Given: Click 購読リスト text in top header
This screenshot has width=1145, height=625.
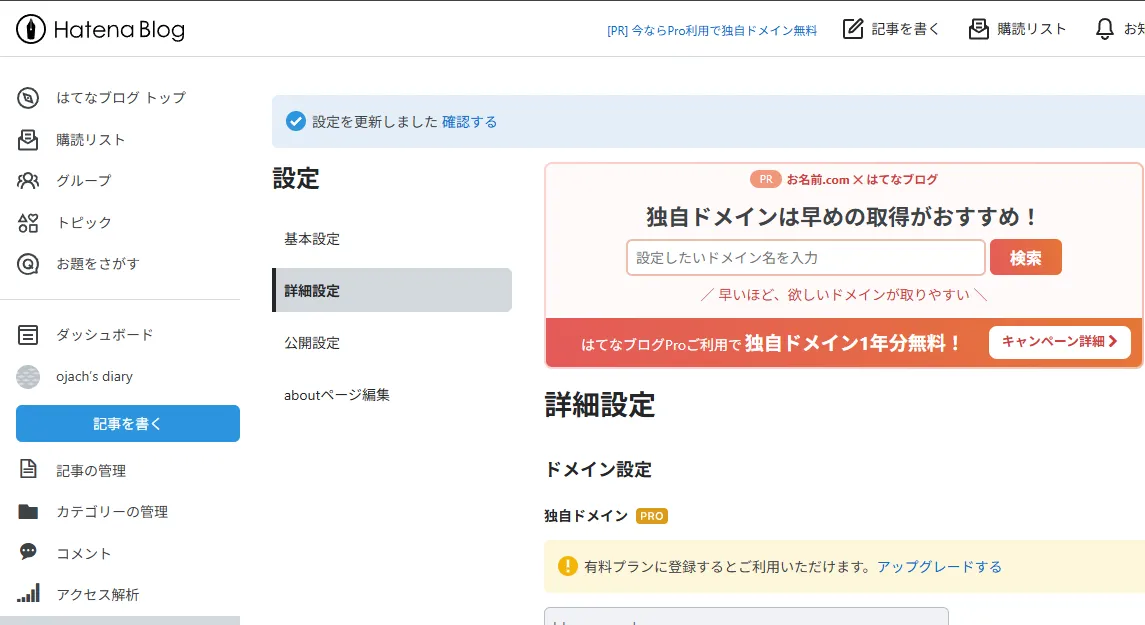Looking at the screenshot, I should (x=1032, y=29).
